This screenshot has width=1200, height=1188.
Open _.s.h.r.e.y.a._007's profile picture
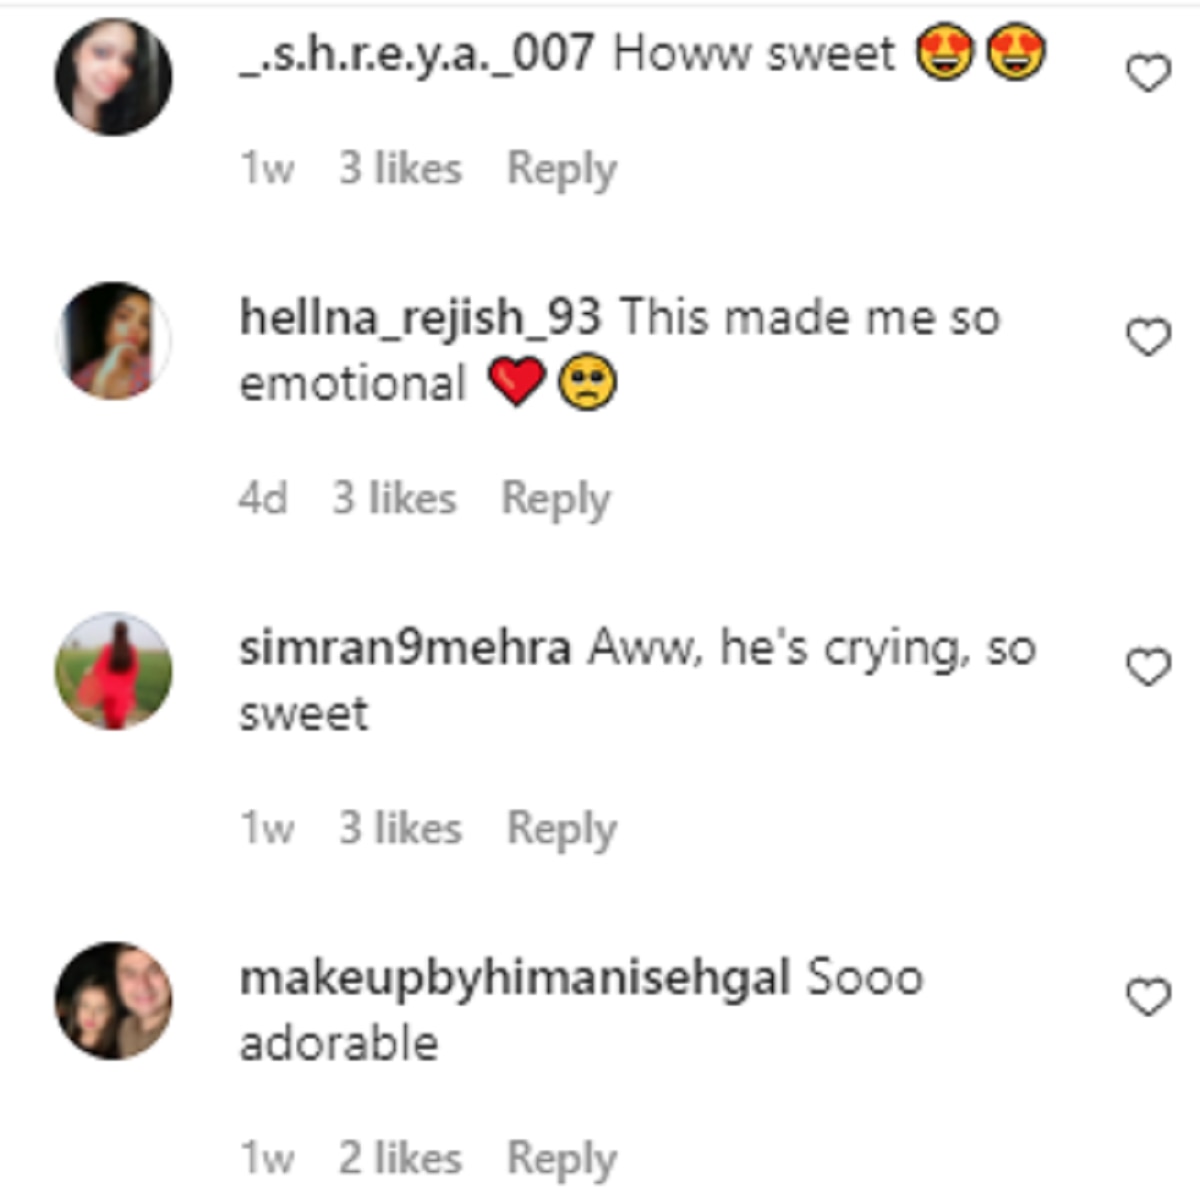[113, 77]
